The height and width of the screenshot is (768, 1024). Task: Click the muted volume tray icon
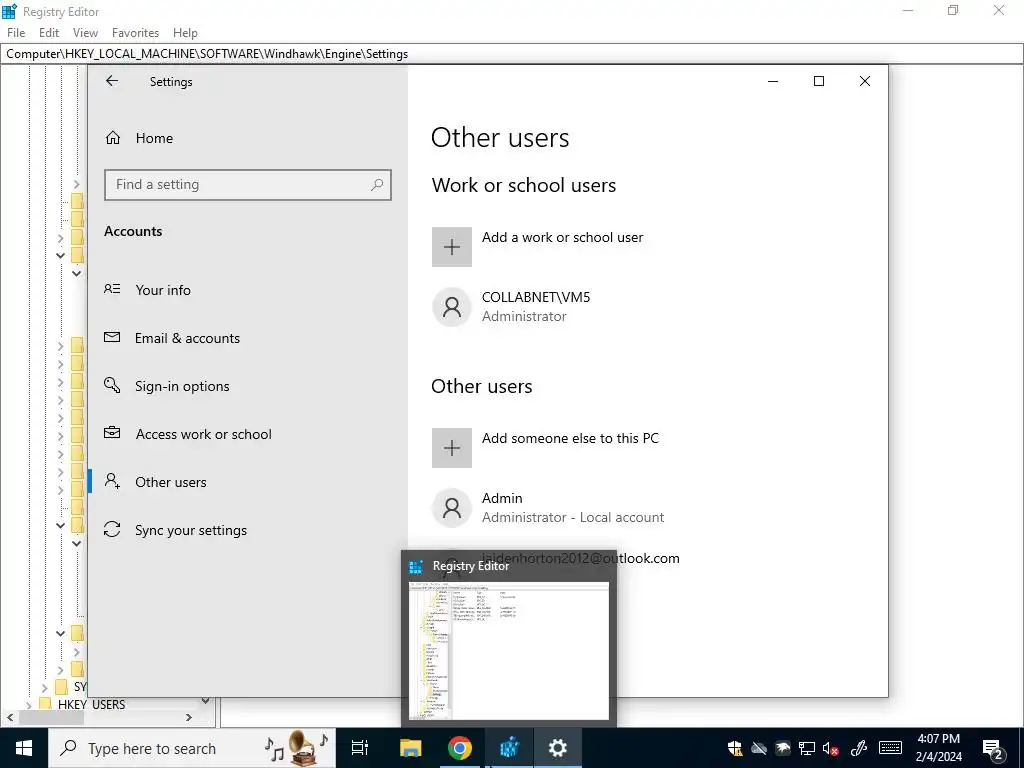coord(831,748)
